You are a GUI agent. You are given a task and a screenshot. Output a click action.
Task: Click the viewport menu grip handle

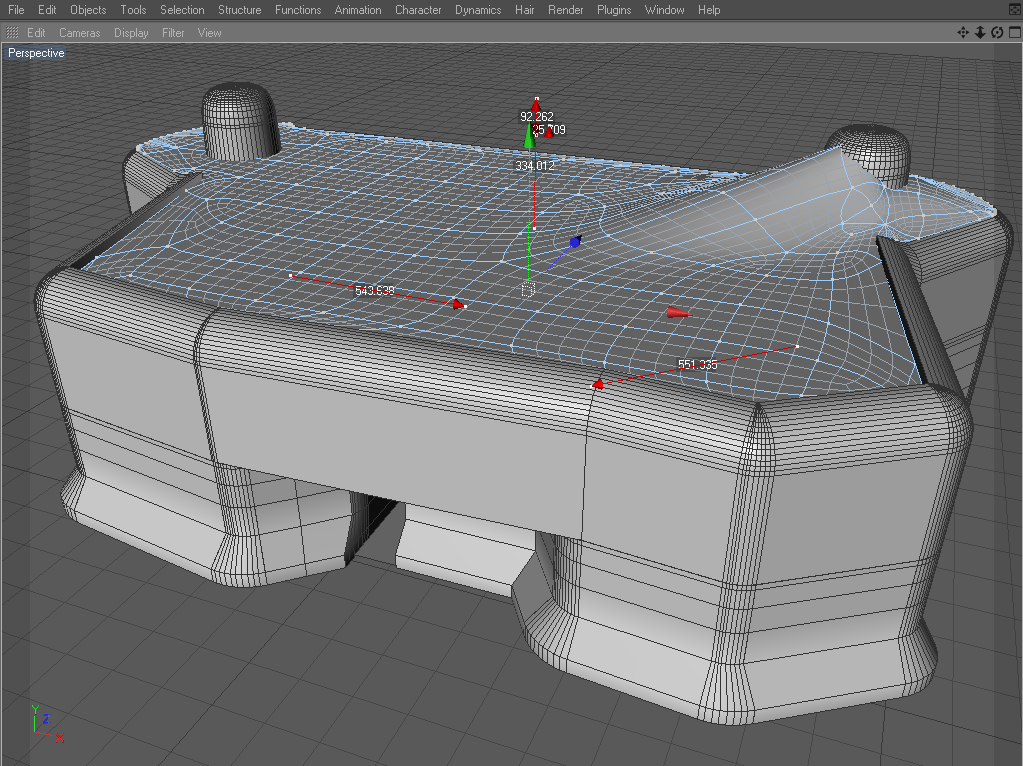(12, 33)
